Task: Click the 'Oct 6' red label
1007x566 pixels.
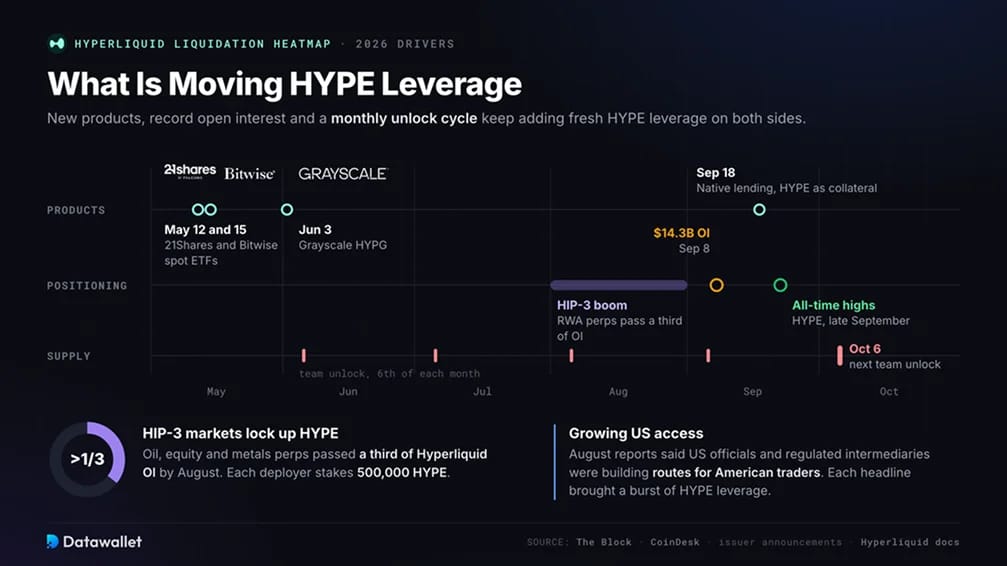Action: coord(865,349)
